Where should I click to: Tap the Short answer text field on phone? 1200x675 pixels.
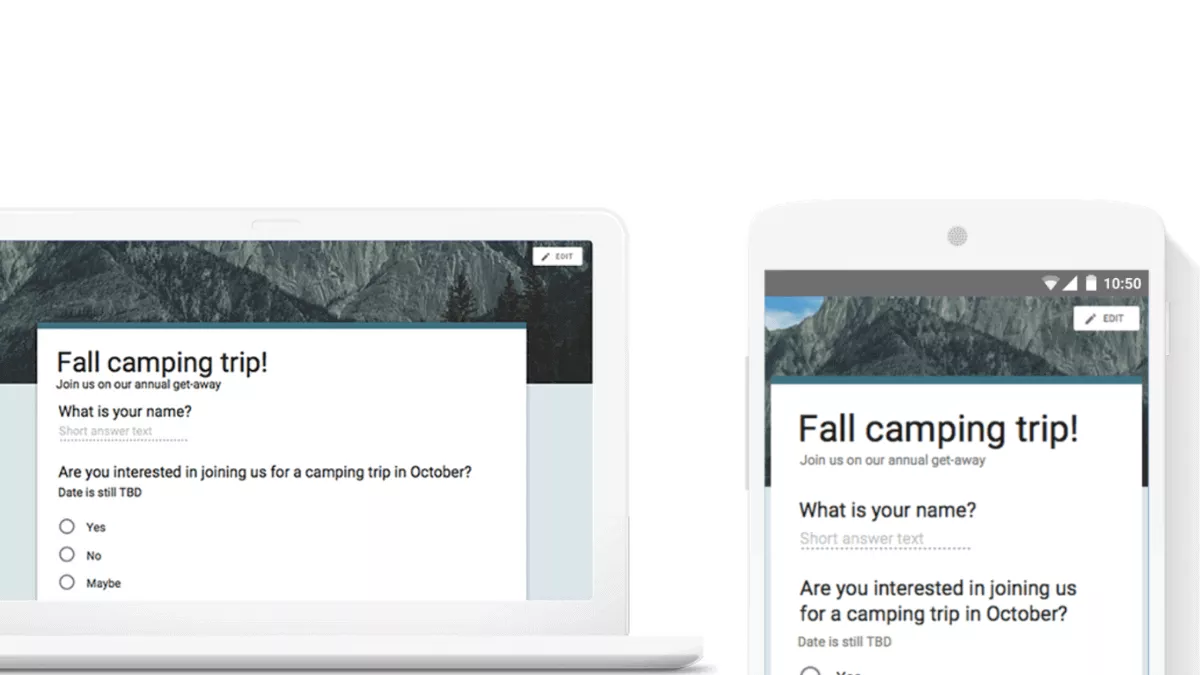coord(885,539)
